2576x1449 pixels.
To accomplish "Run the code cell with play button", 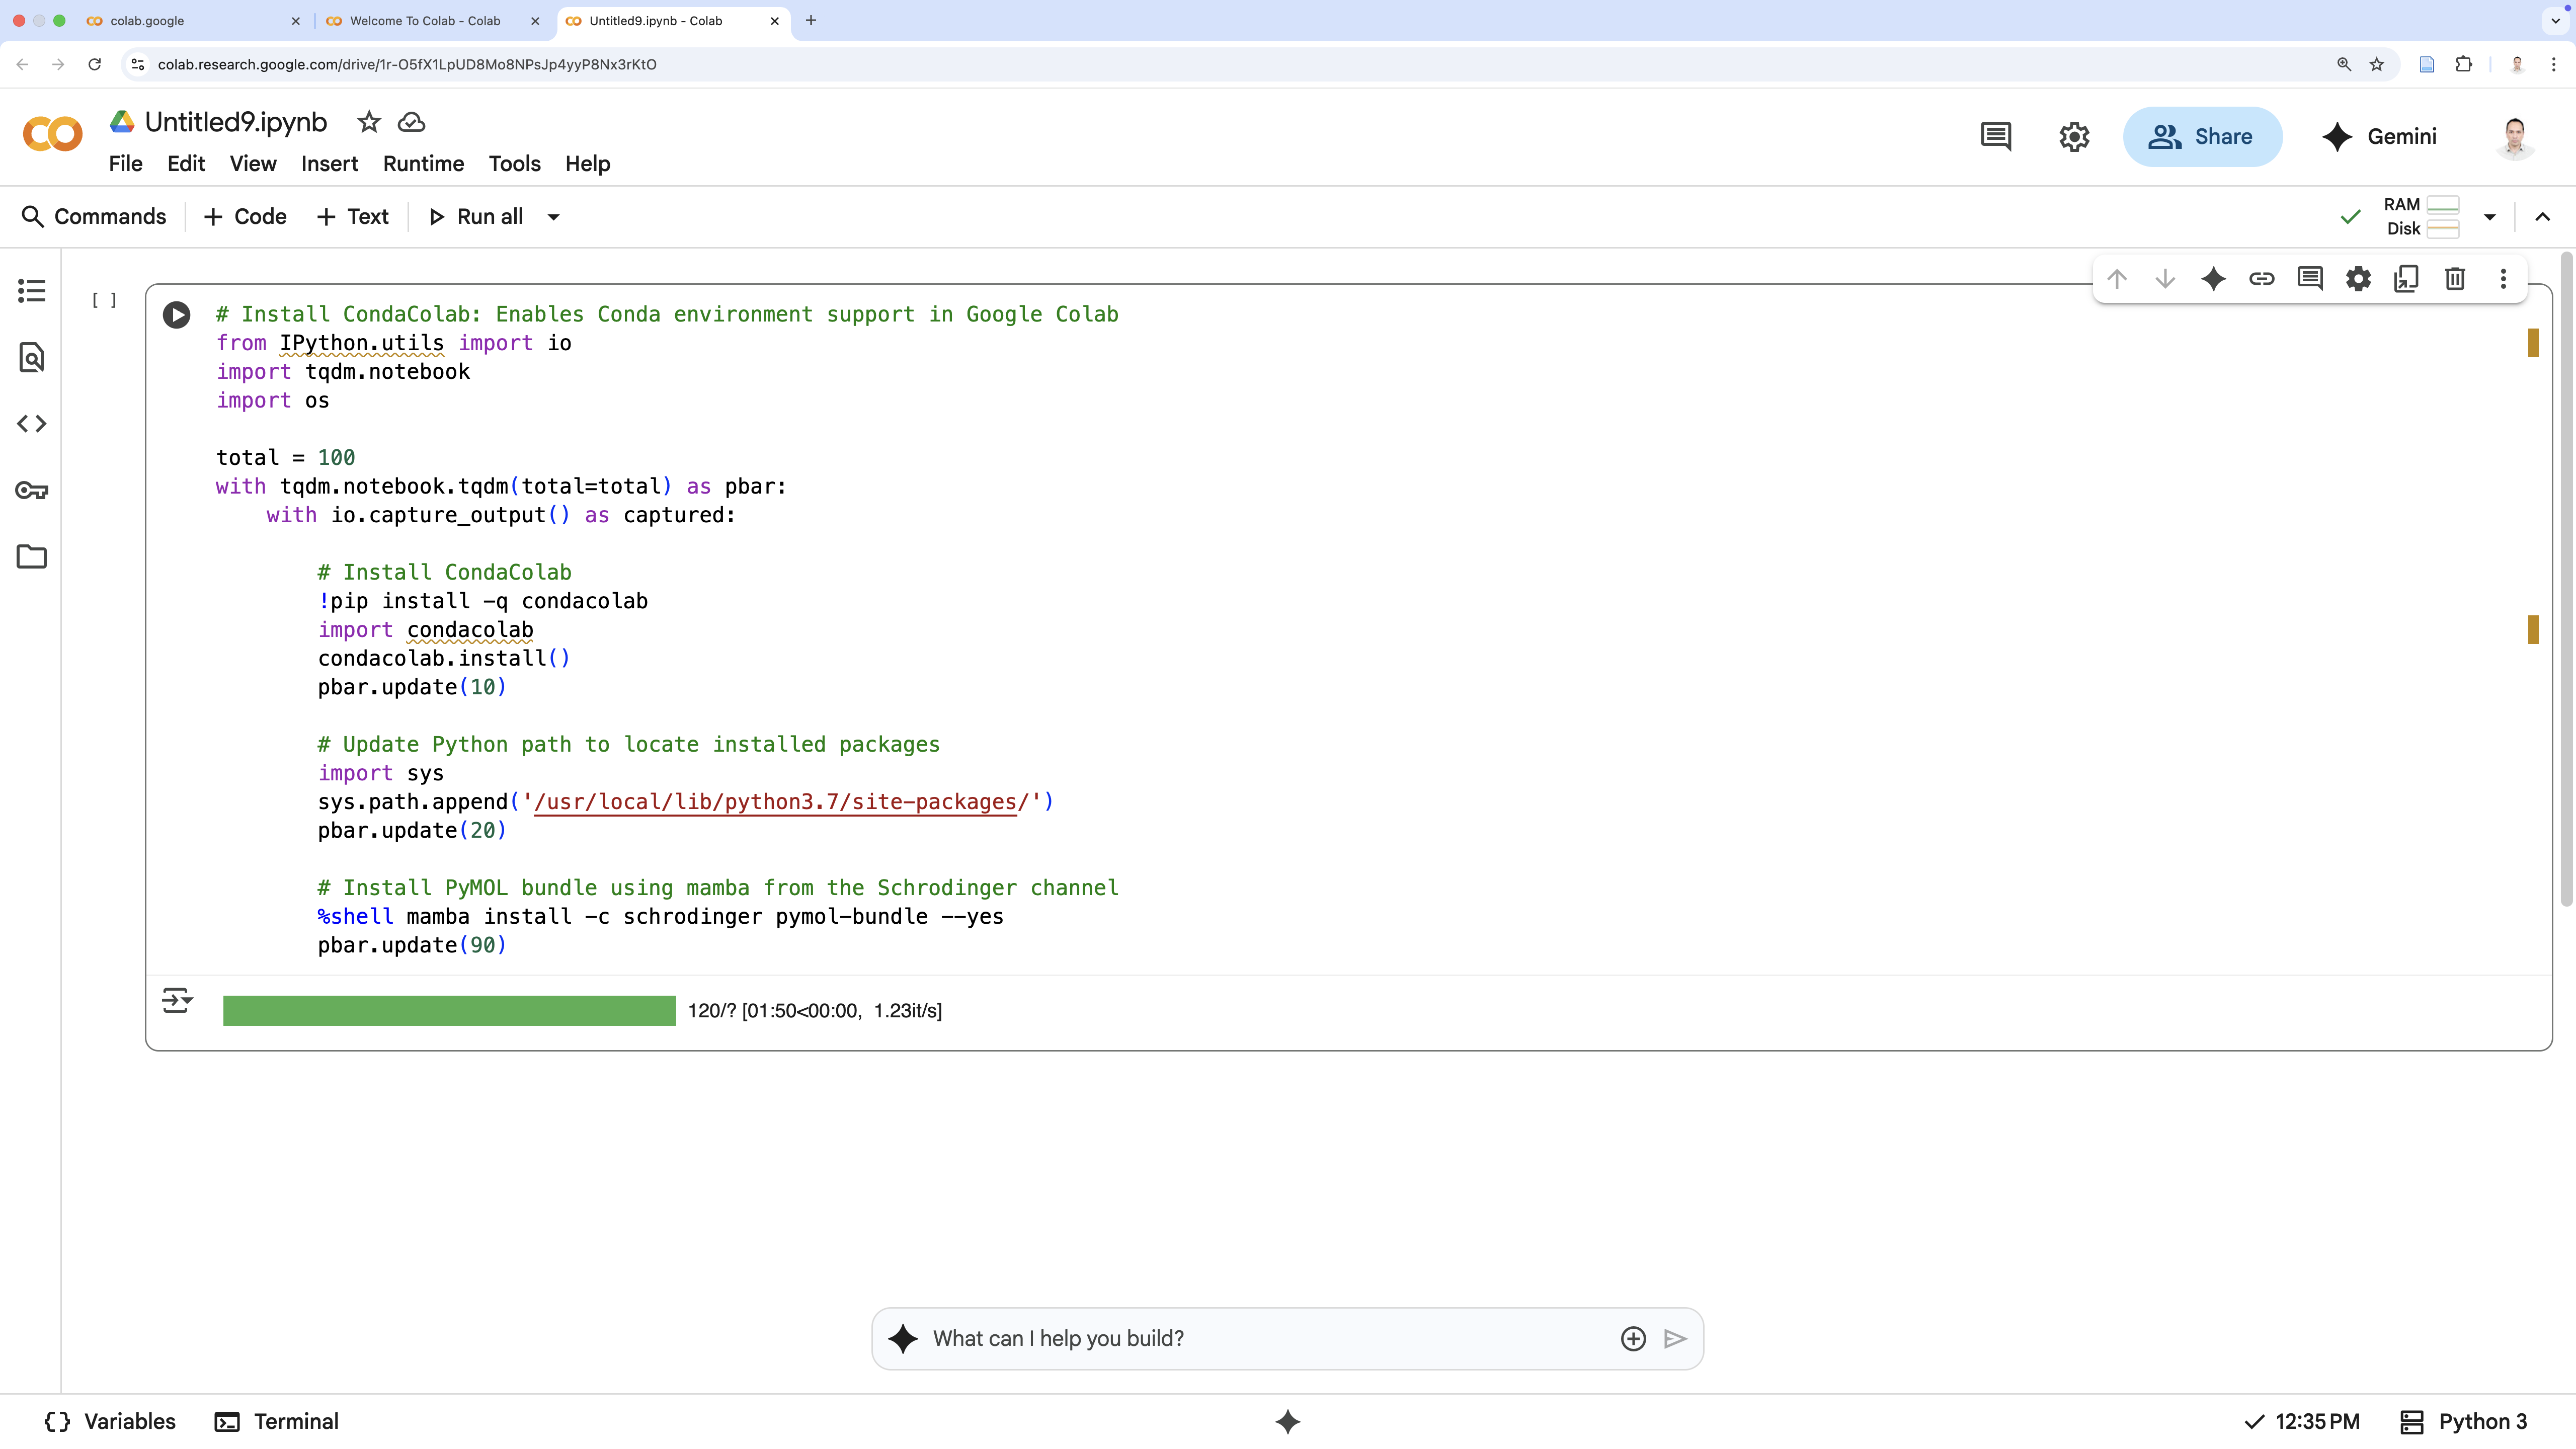I will coord(176,315).
